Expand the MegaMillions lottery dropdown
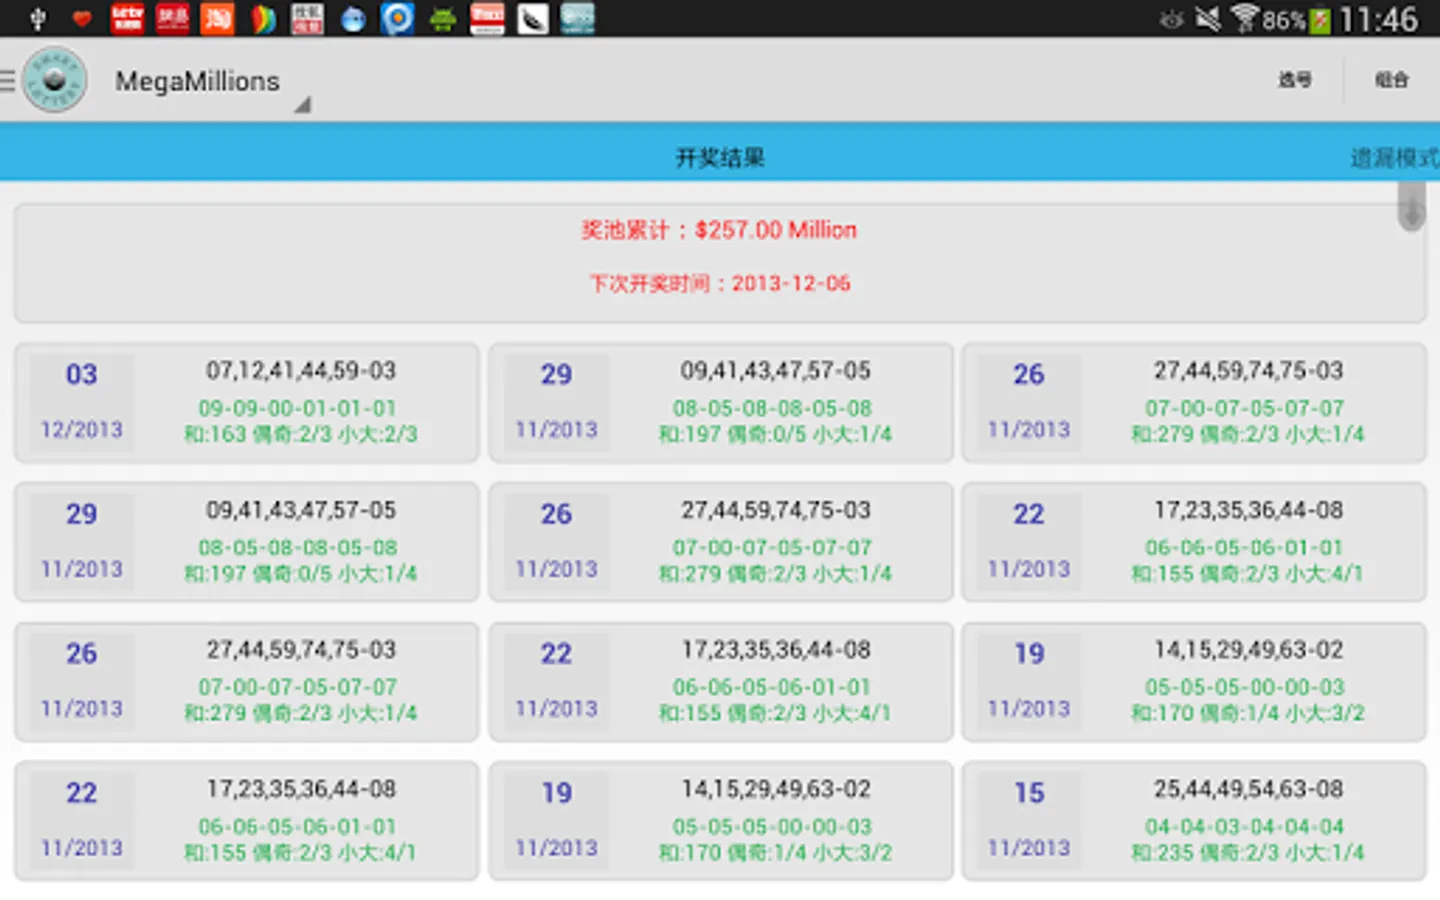 (x=212, y=84)
